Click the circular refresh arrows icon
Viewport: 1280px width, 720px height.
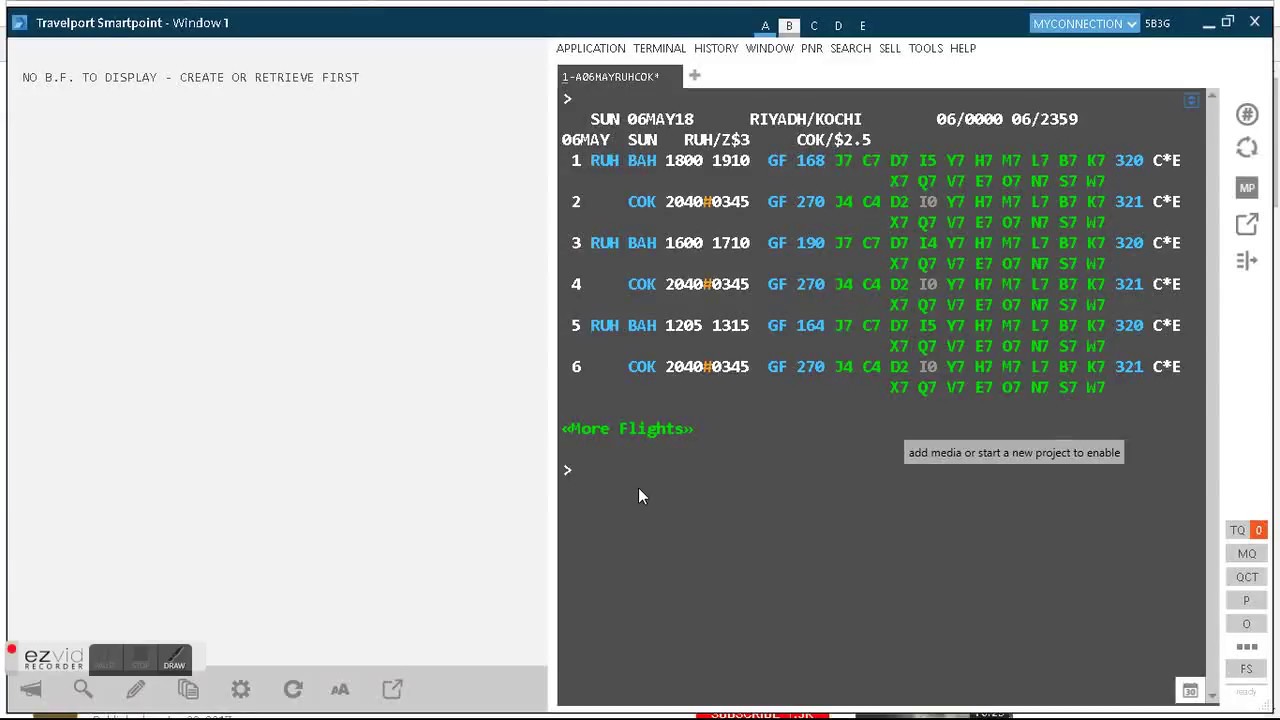coord(1246,148)
